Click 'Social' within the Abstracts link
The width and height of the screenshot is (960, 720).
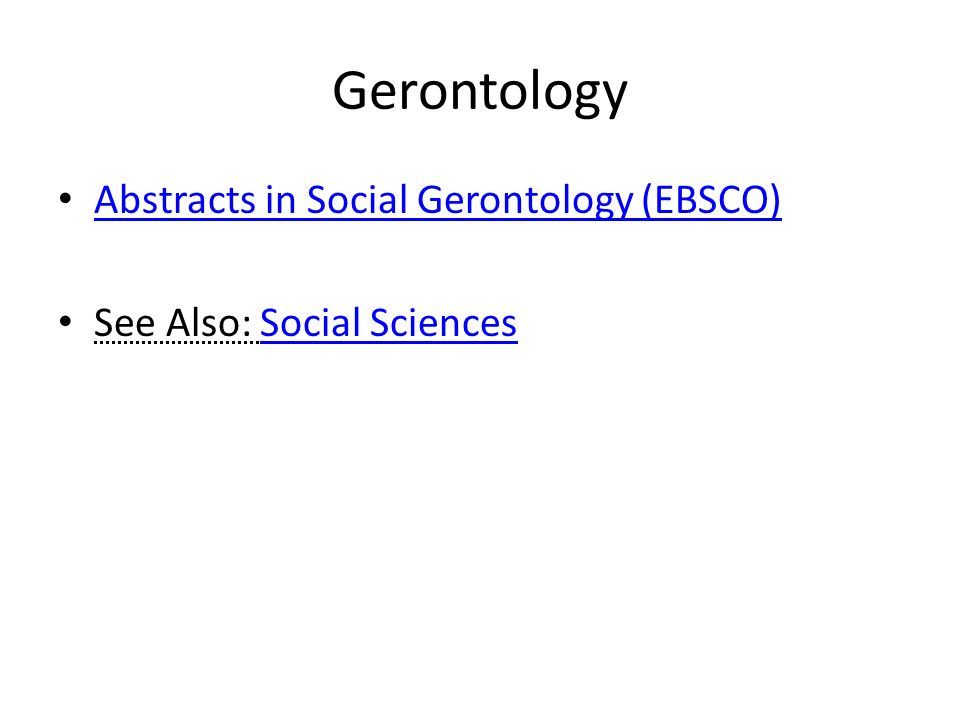[x=357, y=200]
